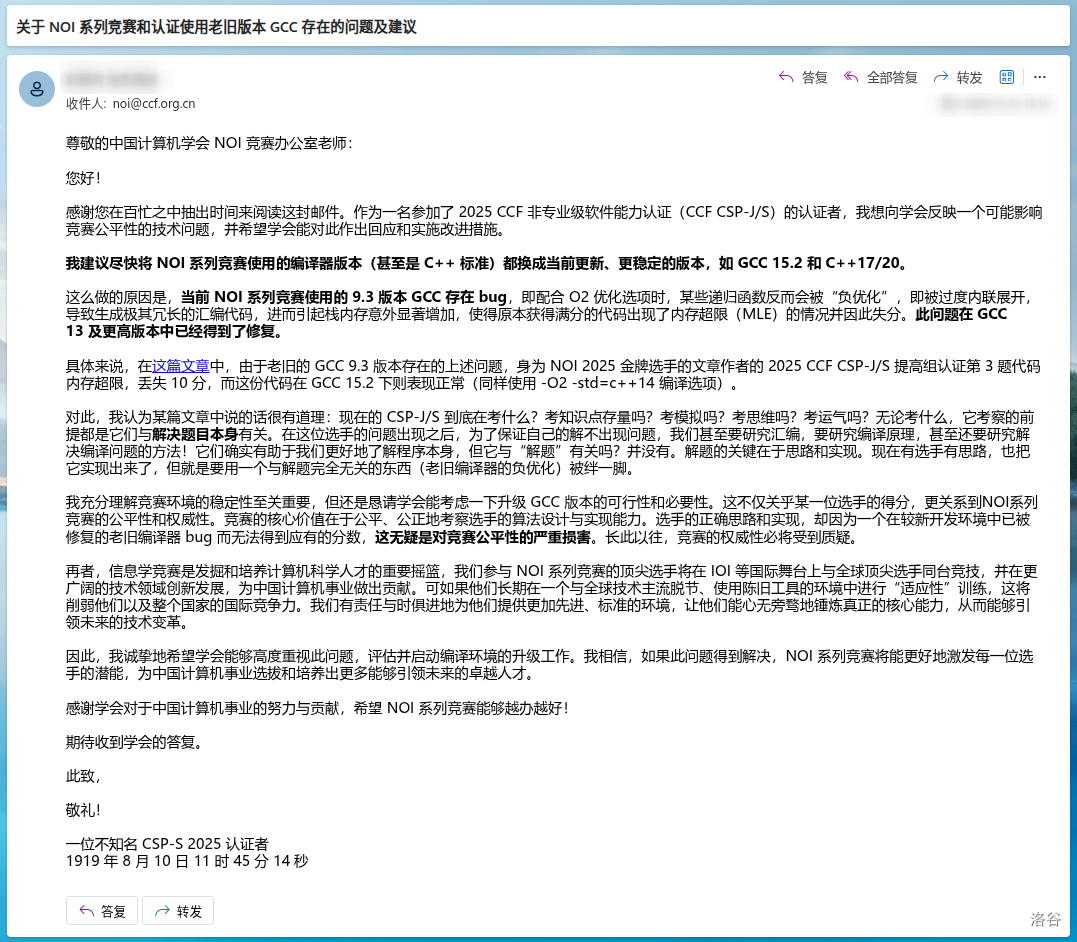Image resolution: width=1077 pixels, height=942 pixels.
Task: Click the signature 一位不知名 CSP-S 2025 认证者
Action: [x=167, y=843]
